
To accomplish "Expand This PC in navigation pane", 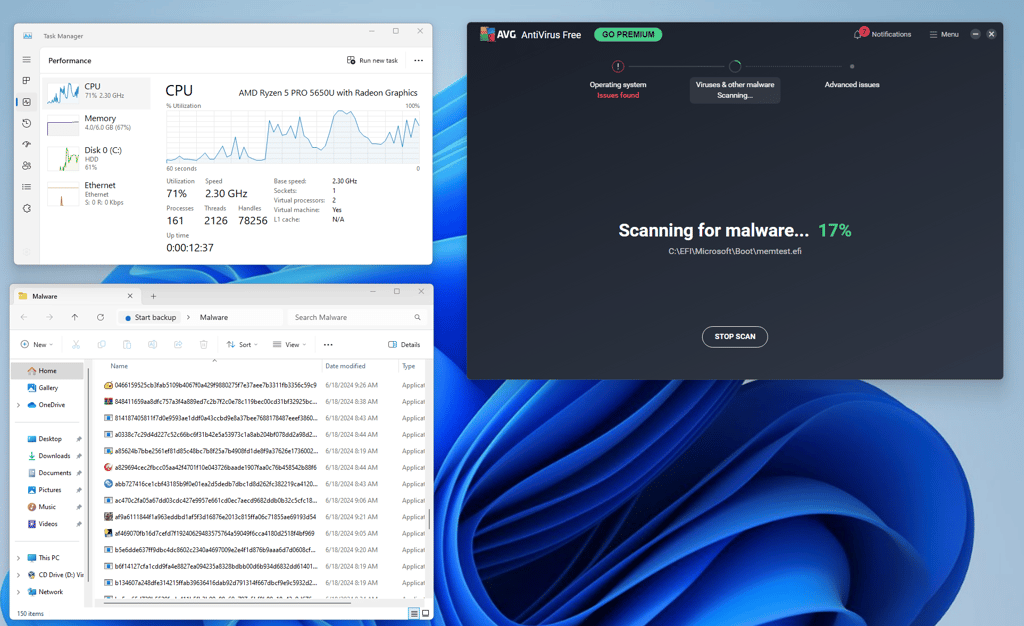I will [18, 558].
